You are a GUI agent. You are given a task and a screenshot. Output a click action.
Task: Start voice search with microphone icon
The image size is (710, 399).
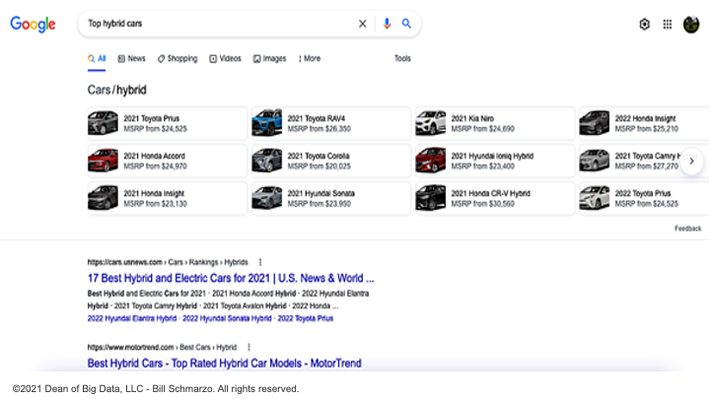tap(387, 24)
